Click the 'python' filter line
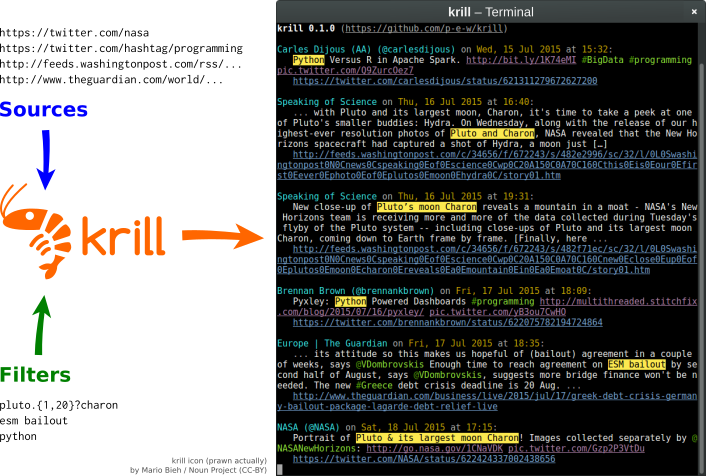The width and height of the screenshot is (706, 476). tap(18, 436)
